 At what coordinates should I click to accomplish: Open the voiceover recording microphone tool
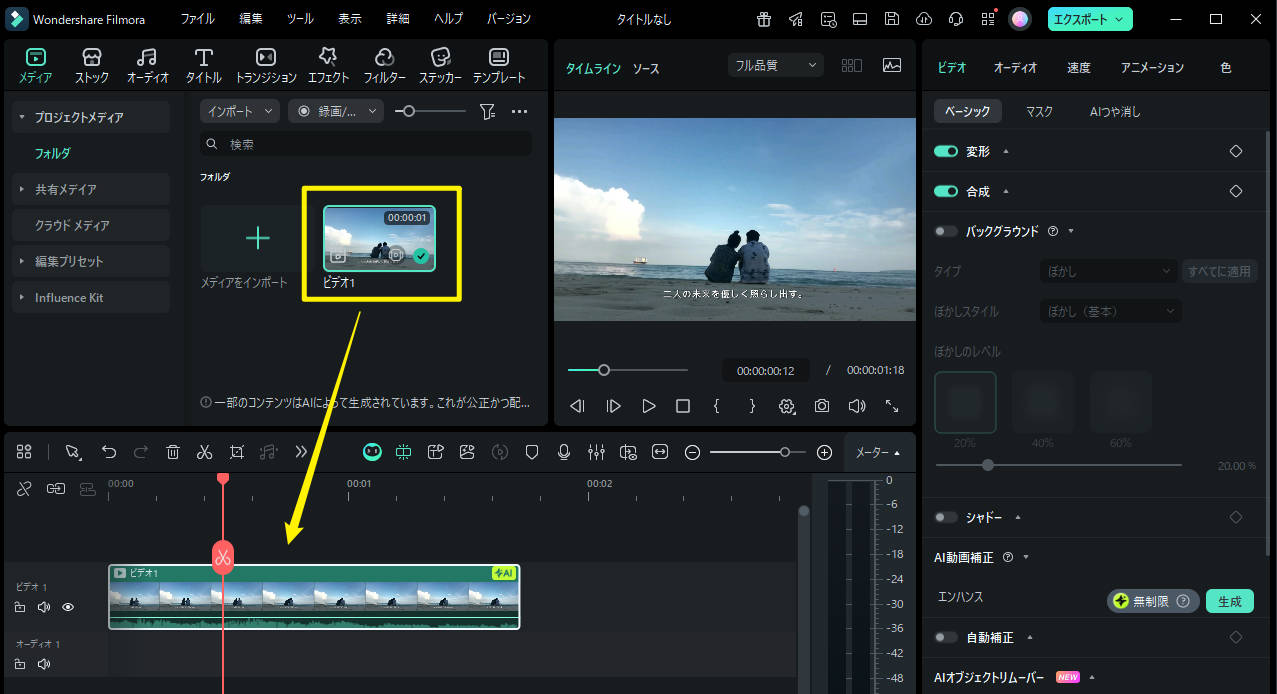[x=564, y=452]
